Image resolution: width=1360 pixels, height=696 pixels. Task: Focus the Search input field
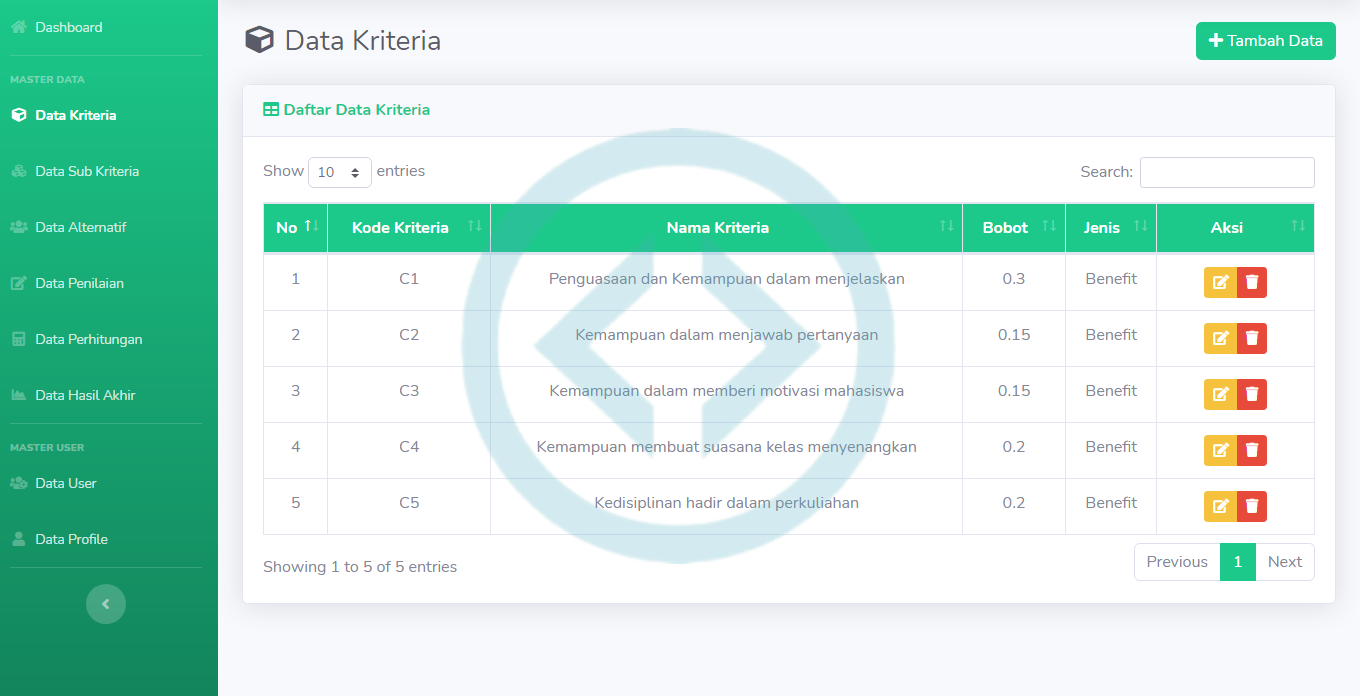[x=1226, y=172]
